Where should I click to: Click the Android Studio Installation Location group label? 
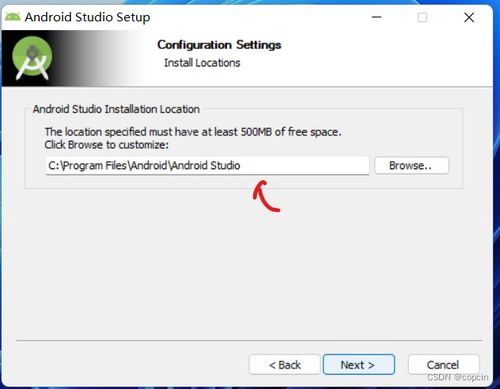(x=116, y=109)
